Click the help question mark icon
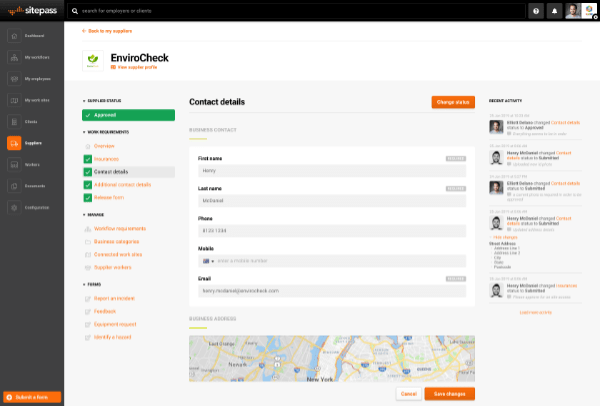Screen dimensions: 600x406 click(x=536, y=11)
